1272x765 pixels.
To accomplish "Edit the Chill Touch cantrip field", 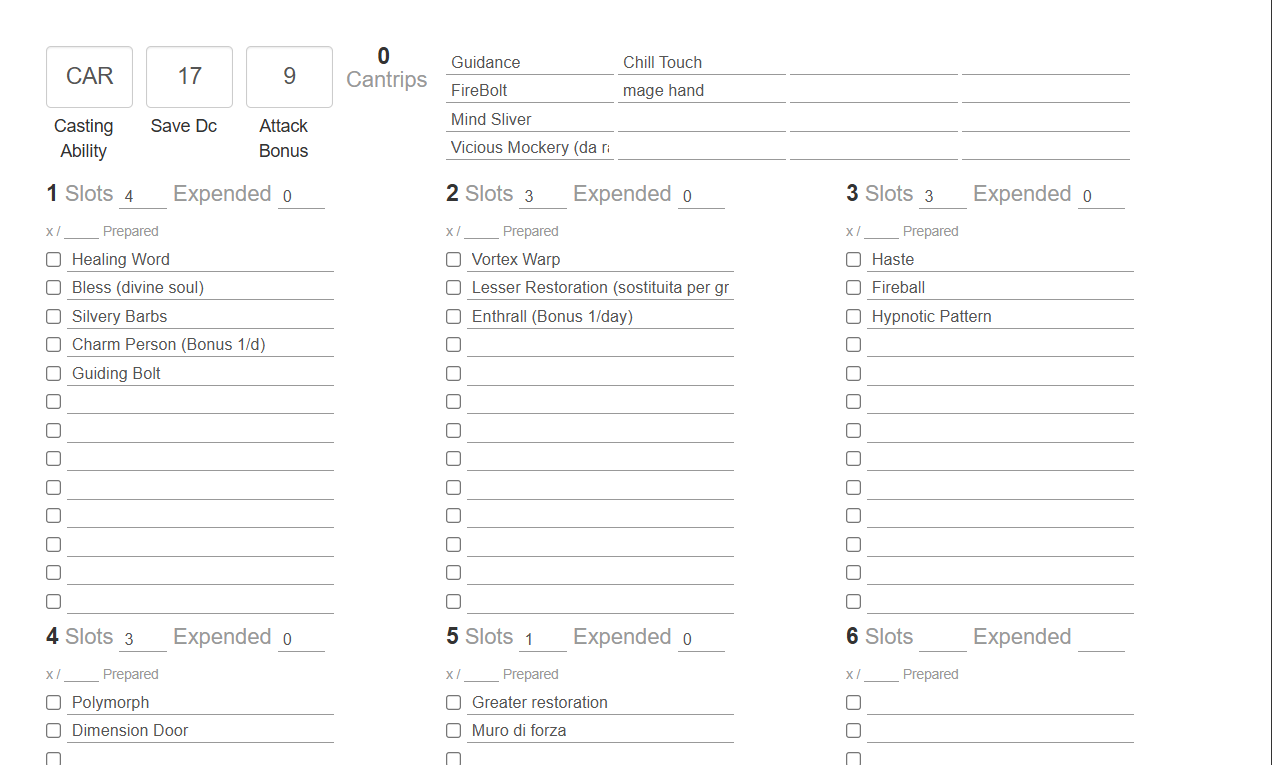I will click(701, 62).
